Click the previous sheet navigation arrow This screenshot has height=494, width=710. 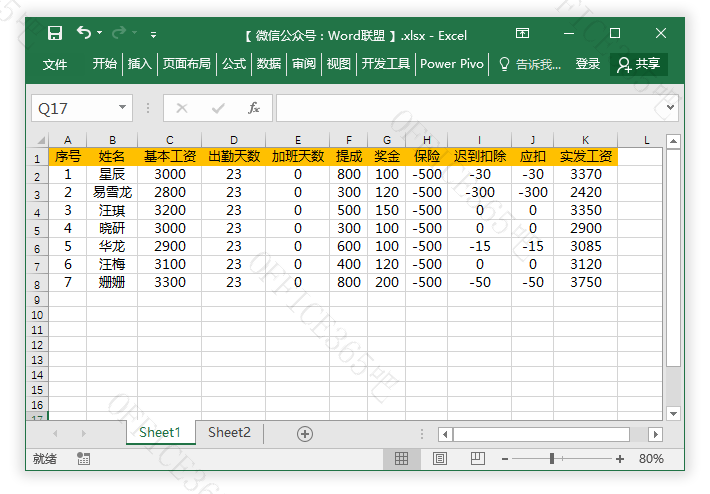pyautogui.click(x=55, y=434)
